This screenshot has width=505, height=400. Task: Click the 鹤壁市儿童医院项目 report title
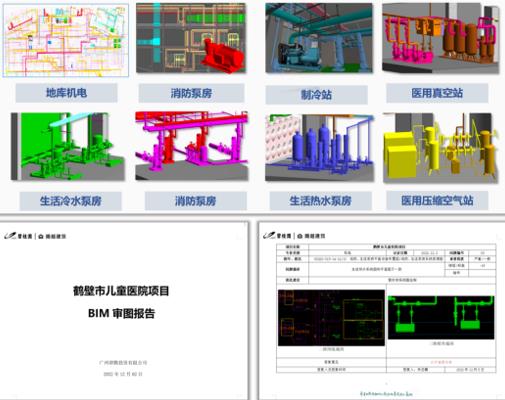[121, 291]
